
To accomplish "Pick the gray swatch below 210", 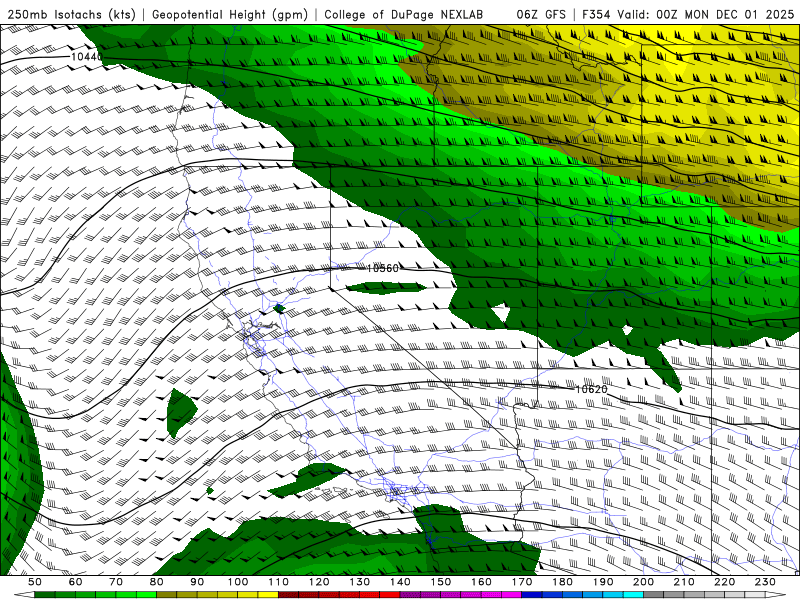I will (x=673, y=594).
